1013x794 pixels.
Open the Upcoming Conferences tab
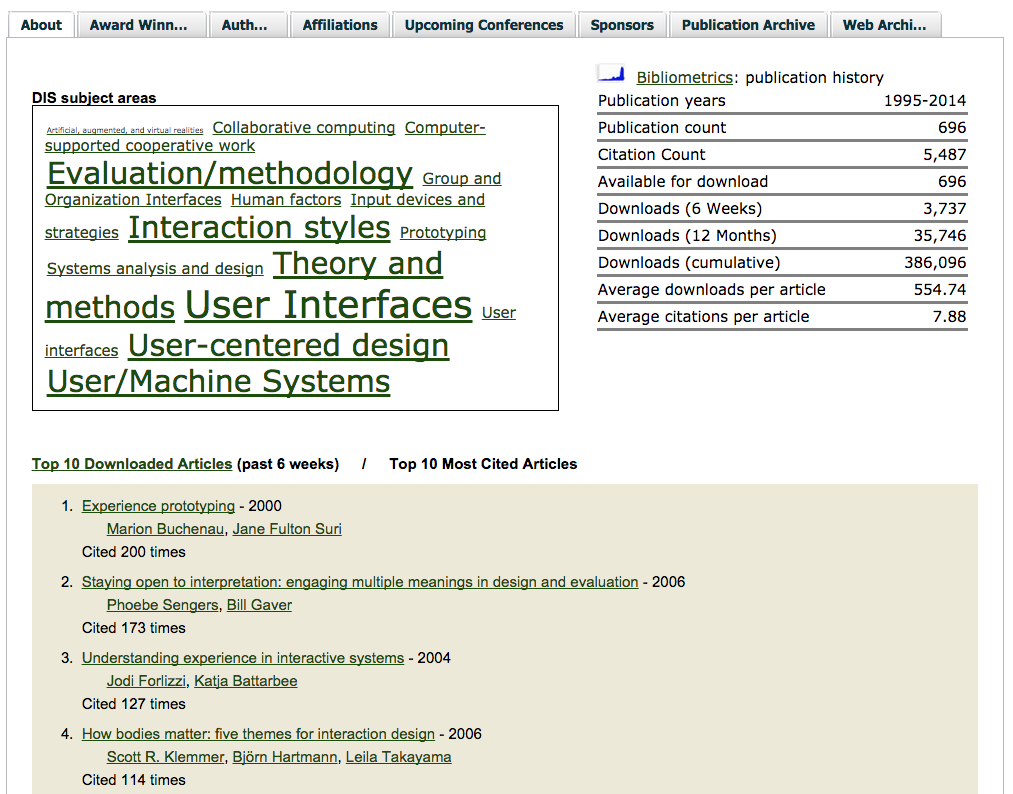[x=483, y=24]
